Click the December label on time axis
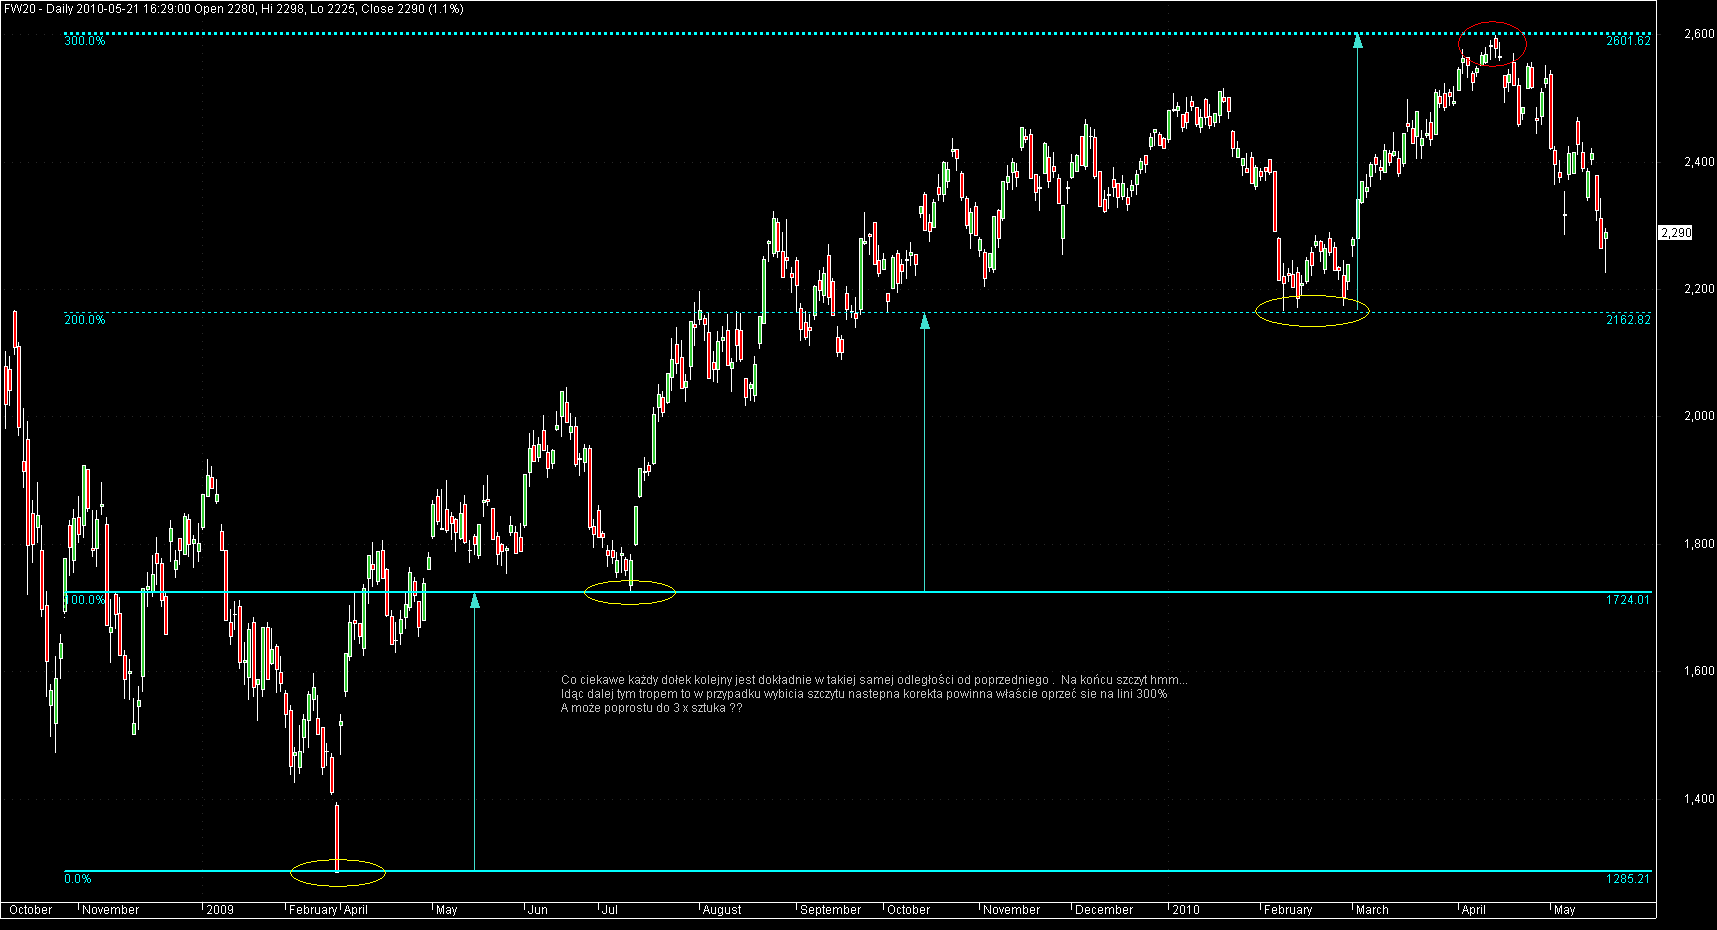 pos(1104,910)
